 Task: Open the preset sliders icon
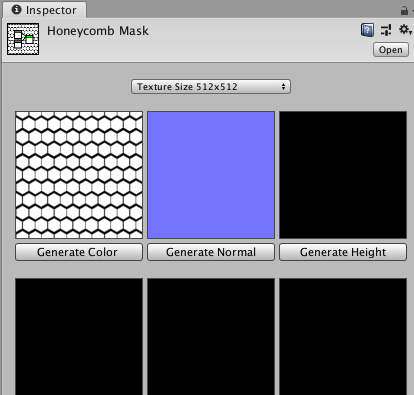coord(386,30)
